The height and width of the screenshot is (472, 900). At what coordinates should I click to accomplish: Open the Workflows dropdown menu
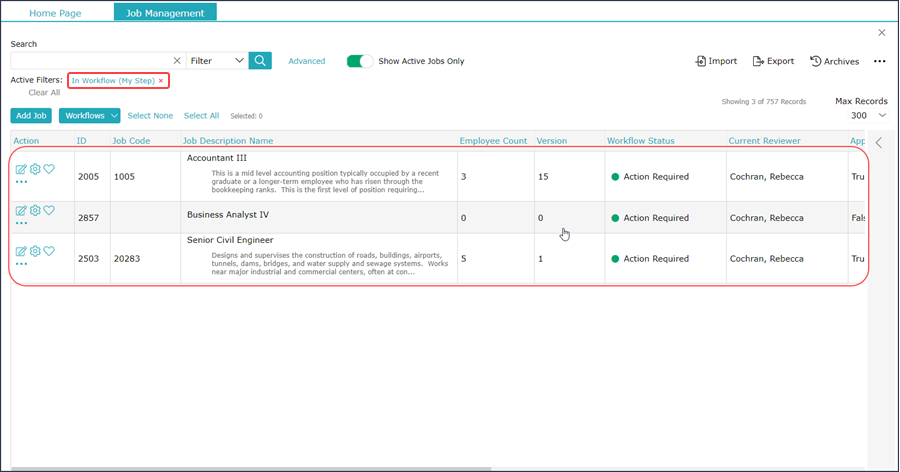(89, 116)
